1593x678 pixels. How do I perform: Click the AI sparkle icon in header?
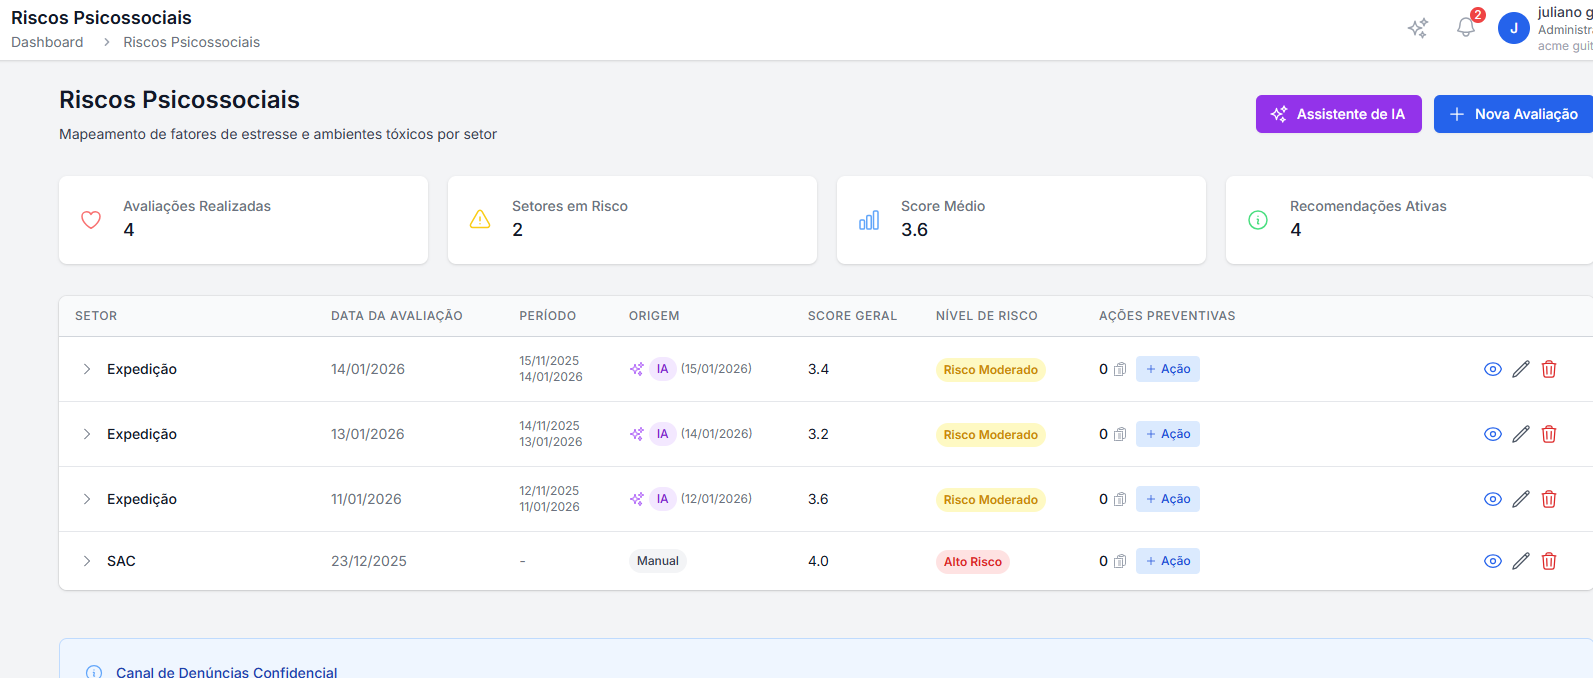1418,28
